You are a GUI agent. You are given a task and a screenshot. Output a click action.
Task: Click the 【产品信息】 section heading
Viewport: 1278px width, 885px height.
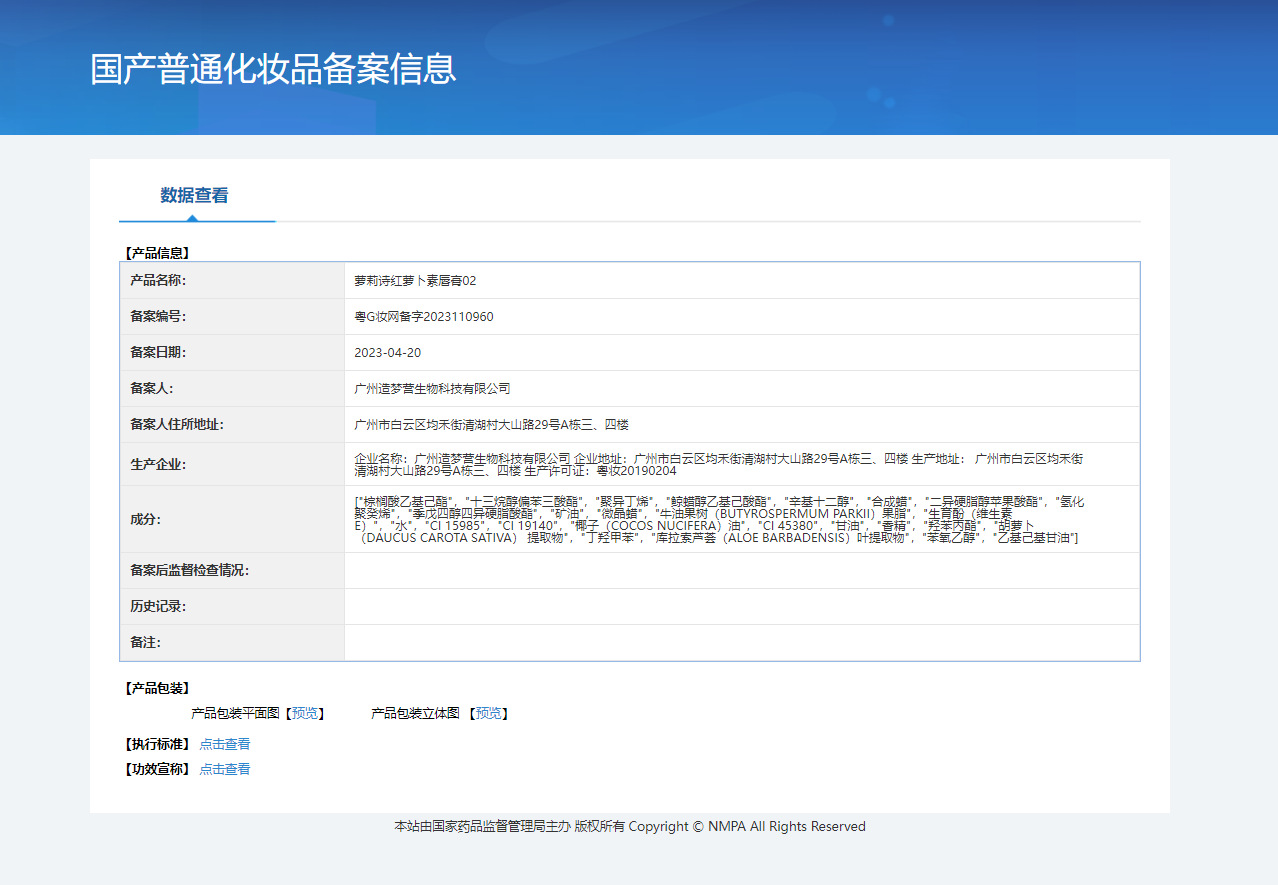(157, 253)
